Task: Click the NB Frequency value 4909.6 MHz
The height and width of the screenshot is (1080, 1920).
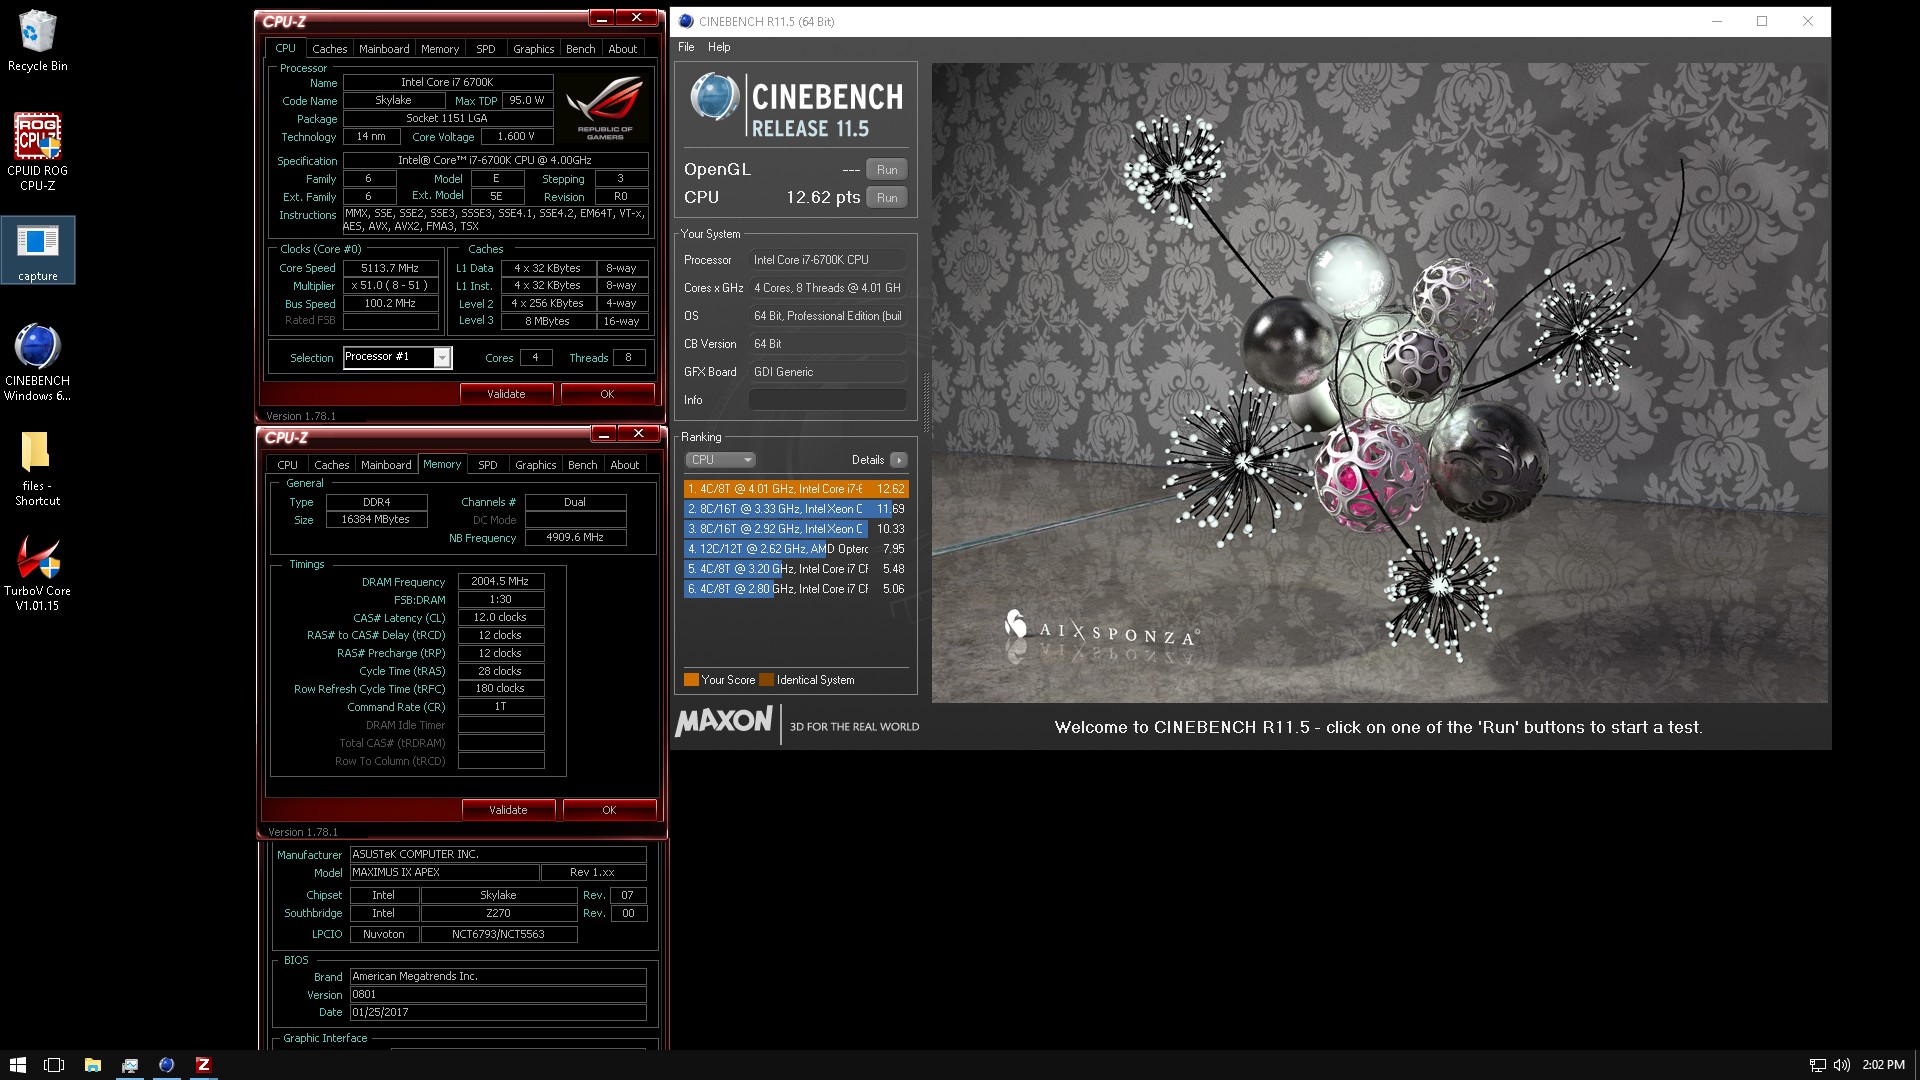Action: [x=575, y=537]
